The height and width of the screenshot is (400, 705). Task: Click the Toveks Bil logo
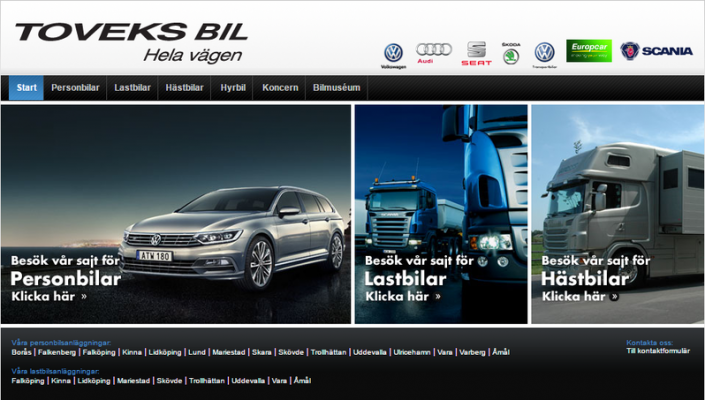[x=132, y=43]
